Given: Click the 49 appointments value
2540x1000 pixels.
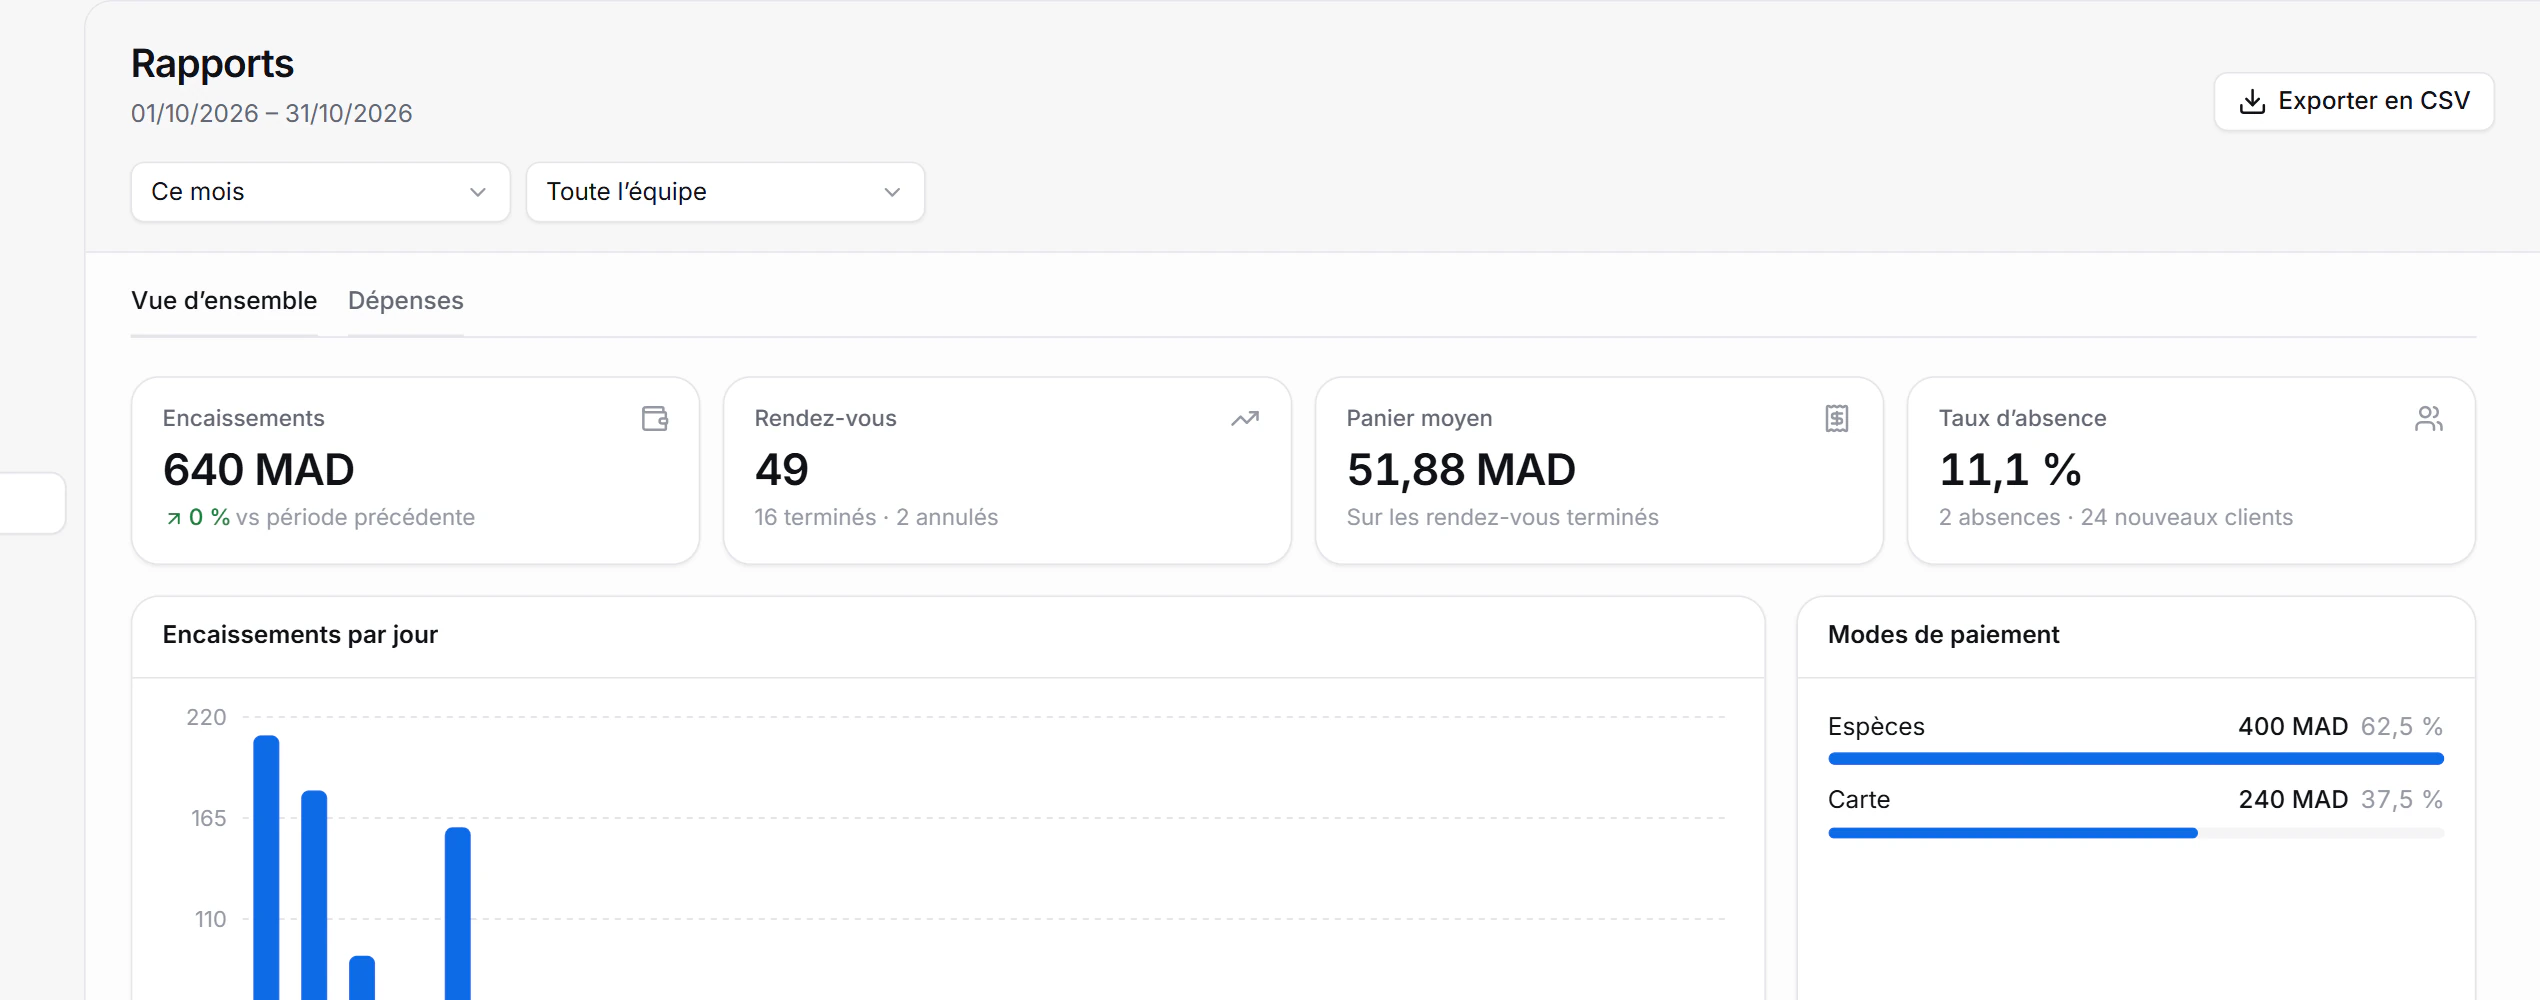Looking at the screenshot, I should [782, 470].
